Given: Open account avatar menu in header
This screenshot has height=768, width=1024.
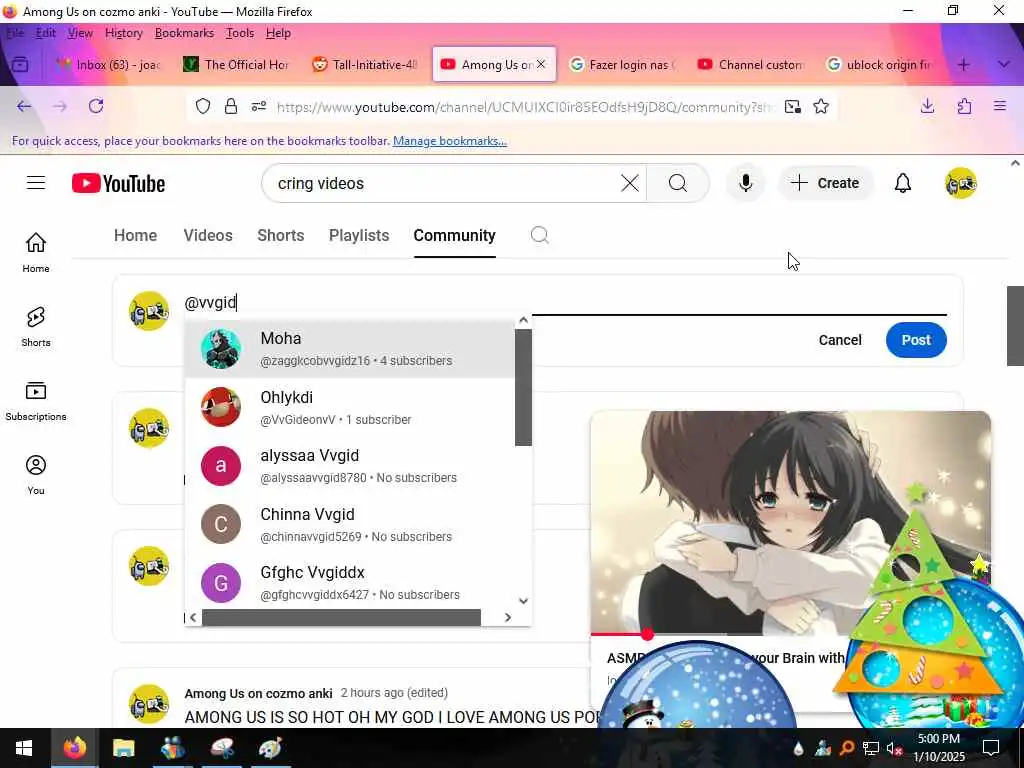Looking at the screenshot, I should point(961,184).
